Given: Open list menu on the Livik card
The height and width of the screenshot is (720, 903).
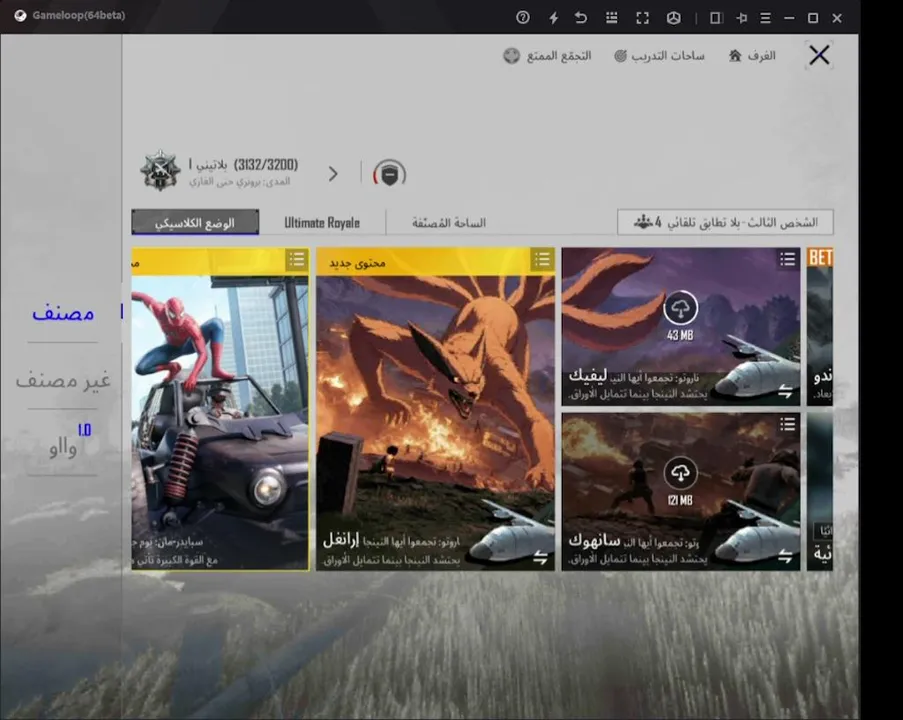Looking at the screenshot, I should point(787,259).
